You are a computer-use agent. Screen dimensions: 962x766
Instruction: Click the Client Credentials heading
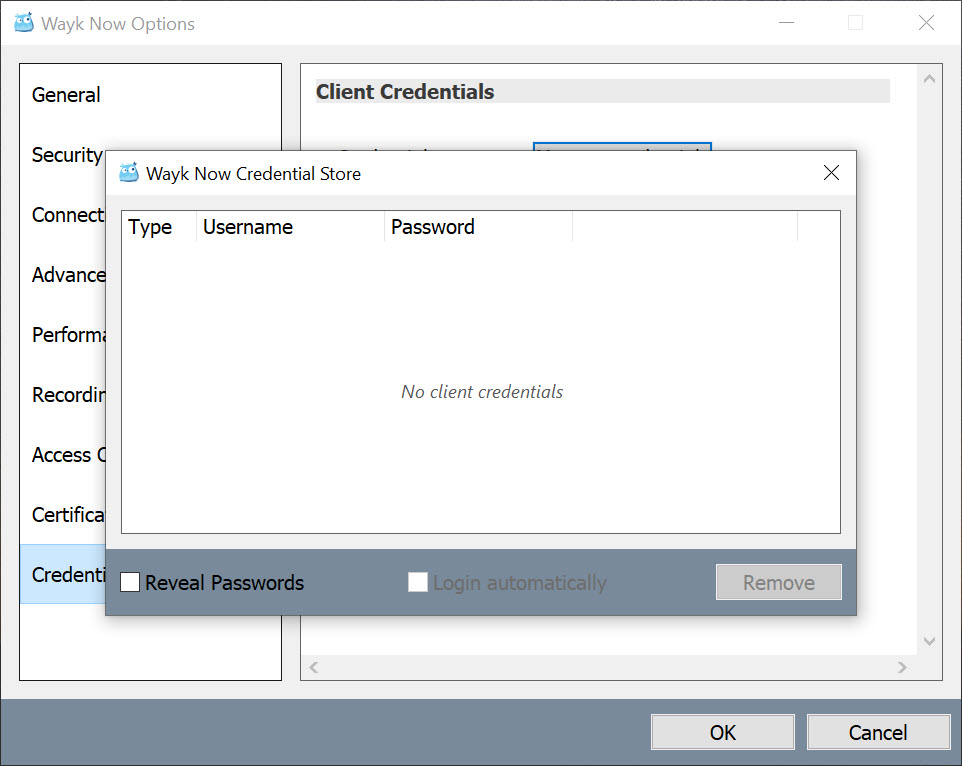coord(405,91)
